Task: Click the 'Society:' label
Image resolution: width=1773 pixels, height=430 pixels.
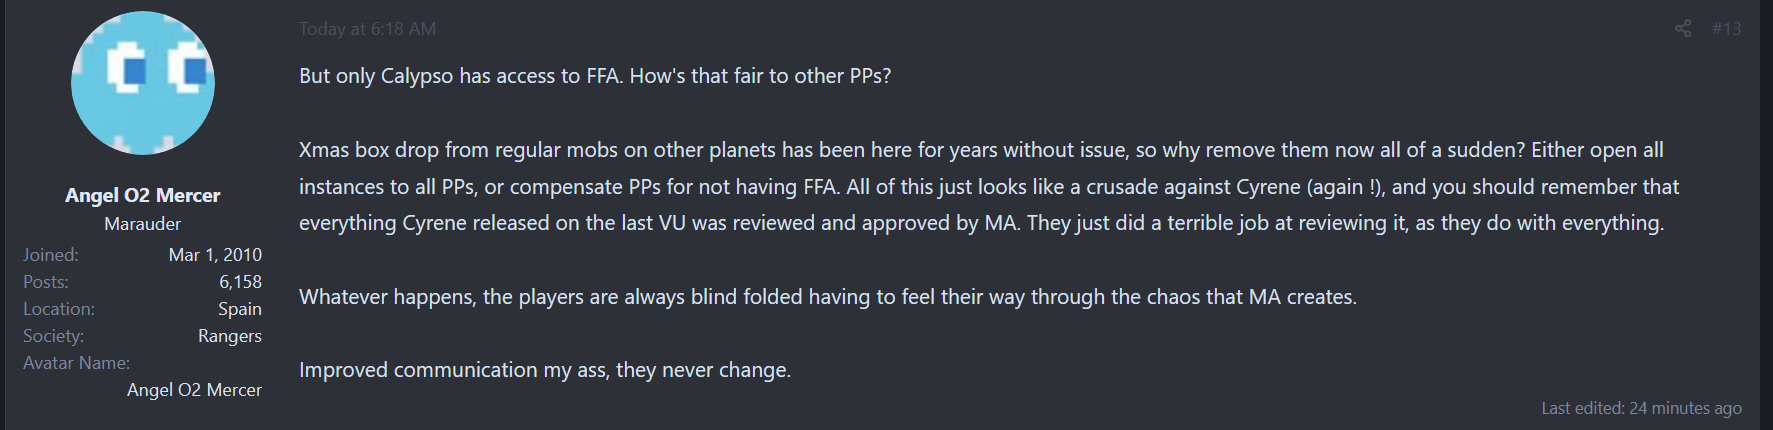Action: (x=54, y=336)
